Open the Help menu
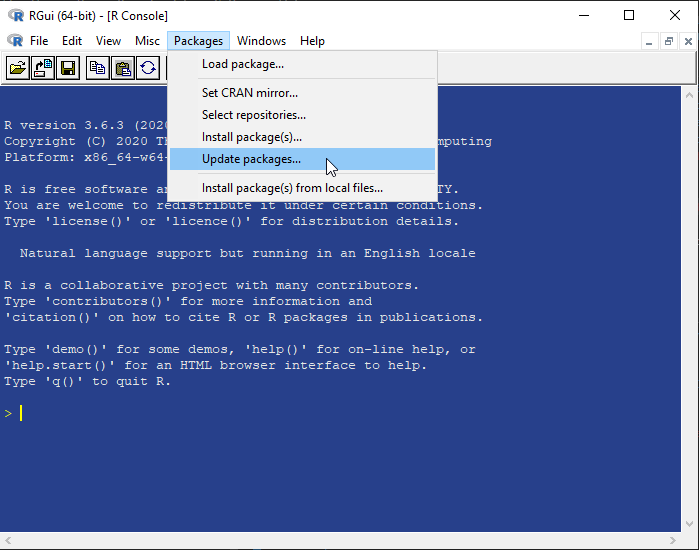 [x=312, y=41]
